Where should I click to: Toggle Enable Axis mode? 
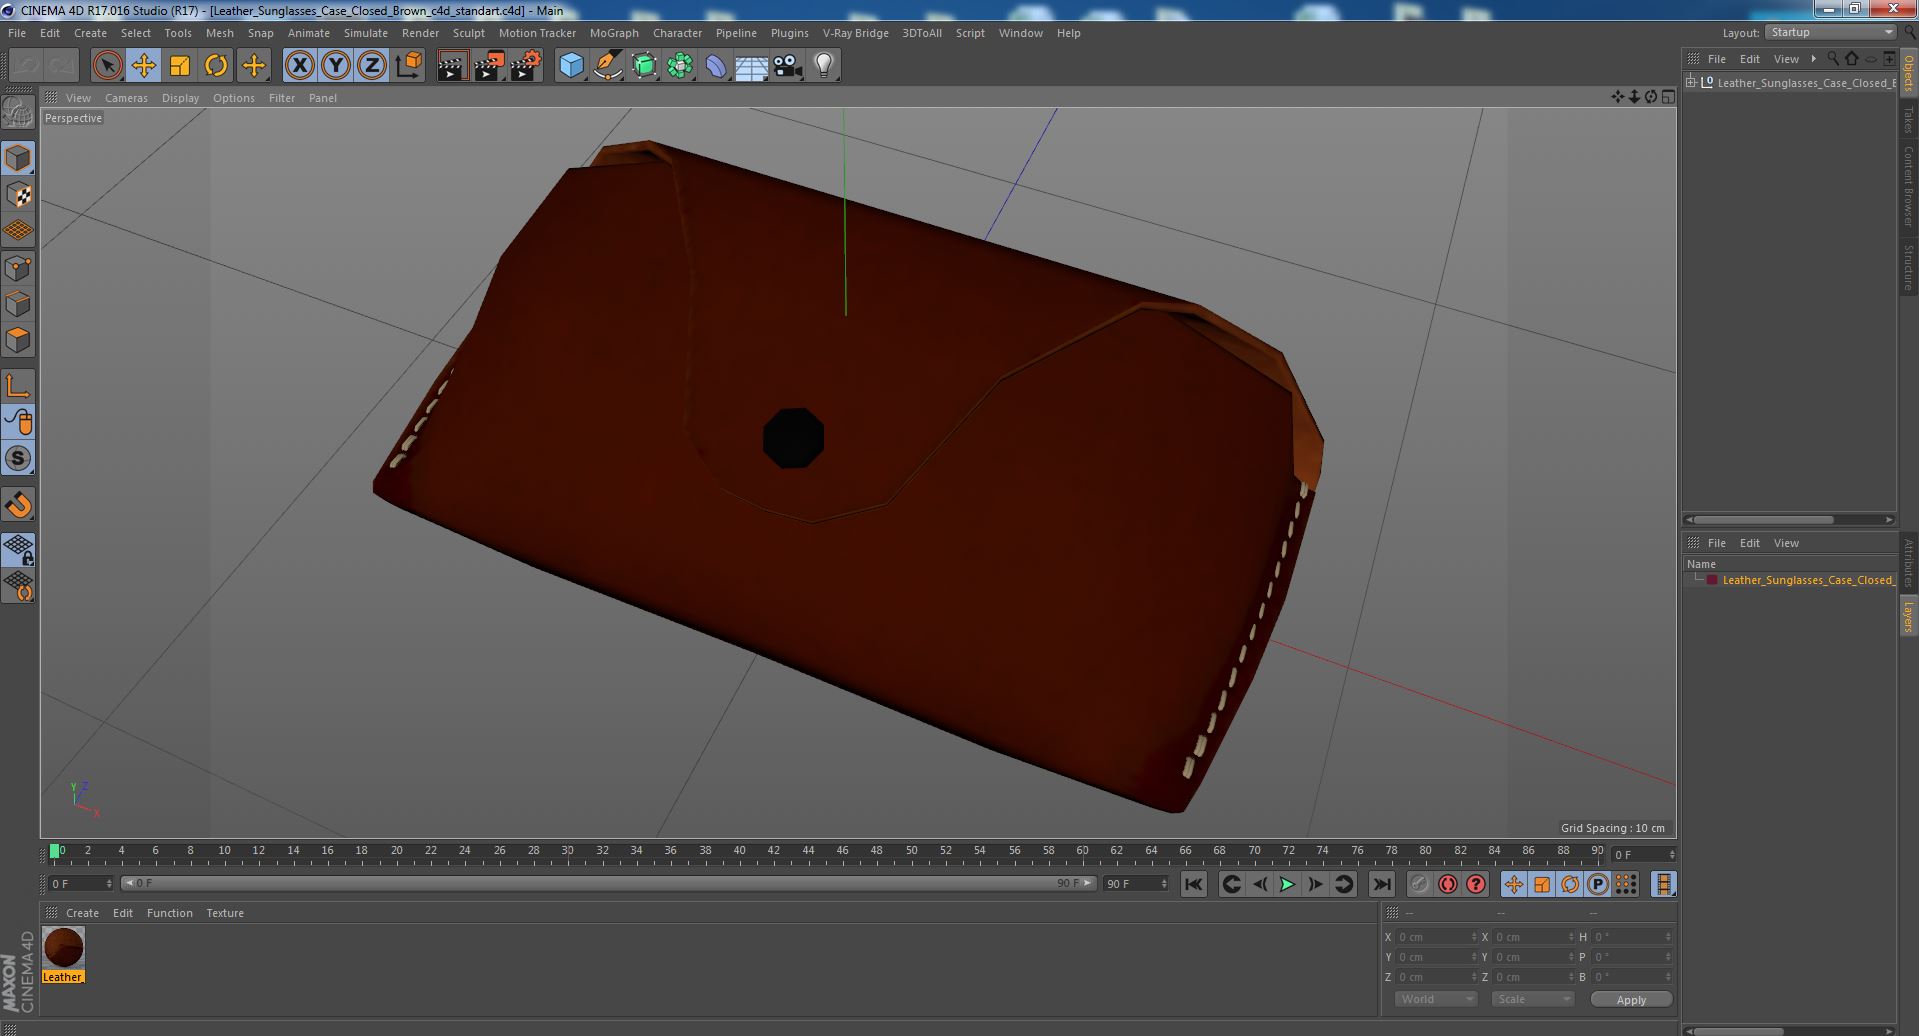(18, 386)
